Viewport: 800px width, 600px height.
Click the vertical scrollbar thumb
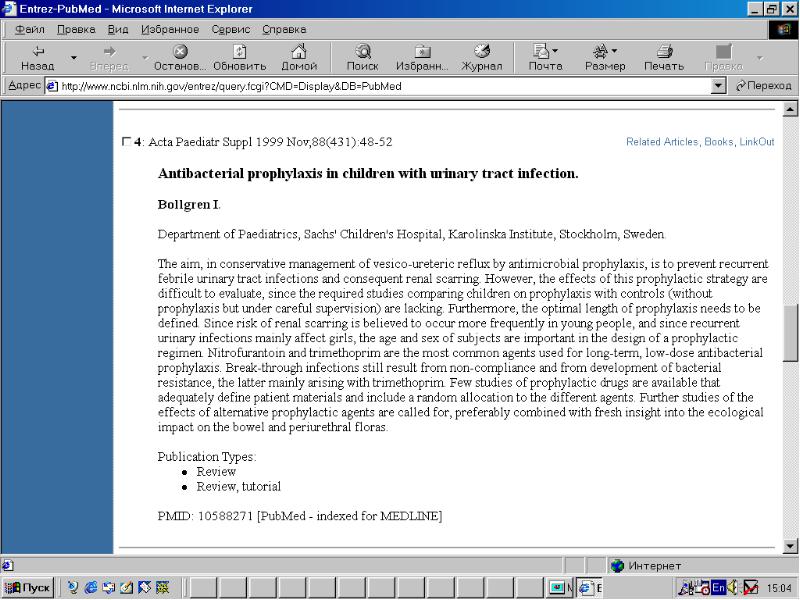pyautogui.click(x=790, y=334)
